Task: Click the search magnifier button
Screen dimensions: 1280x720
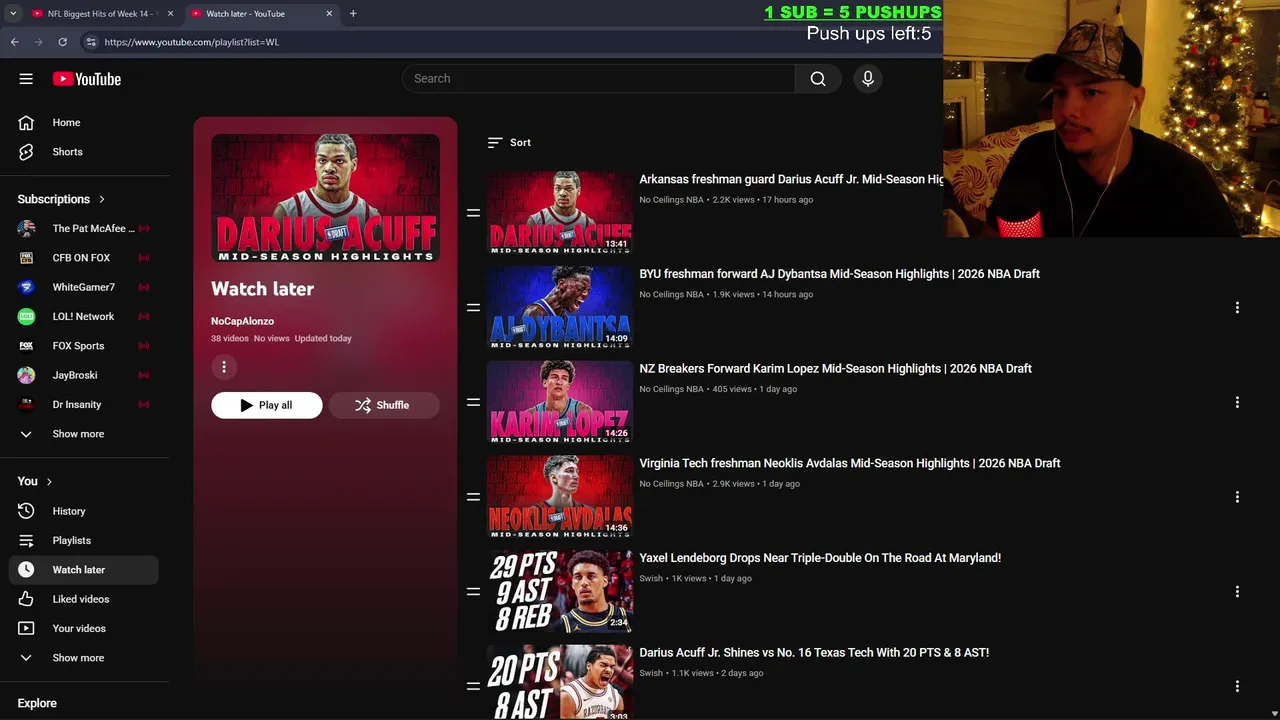Action: point(818,79)
